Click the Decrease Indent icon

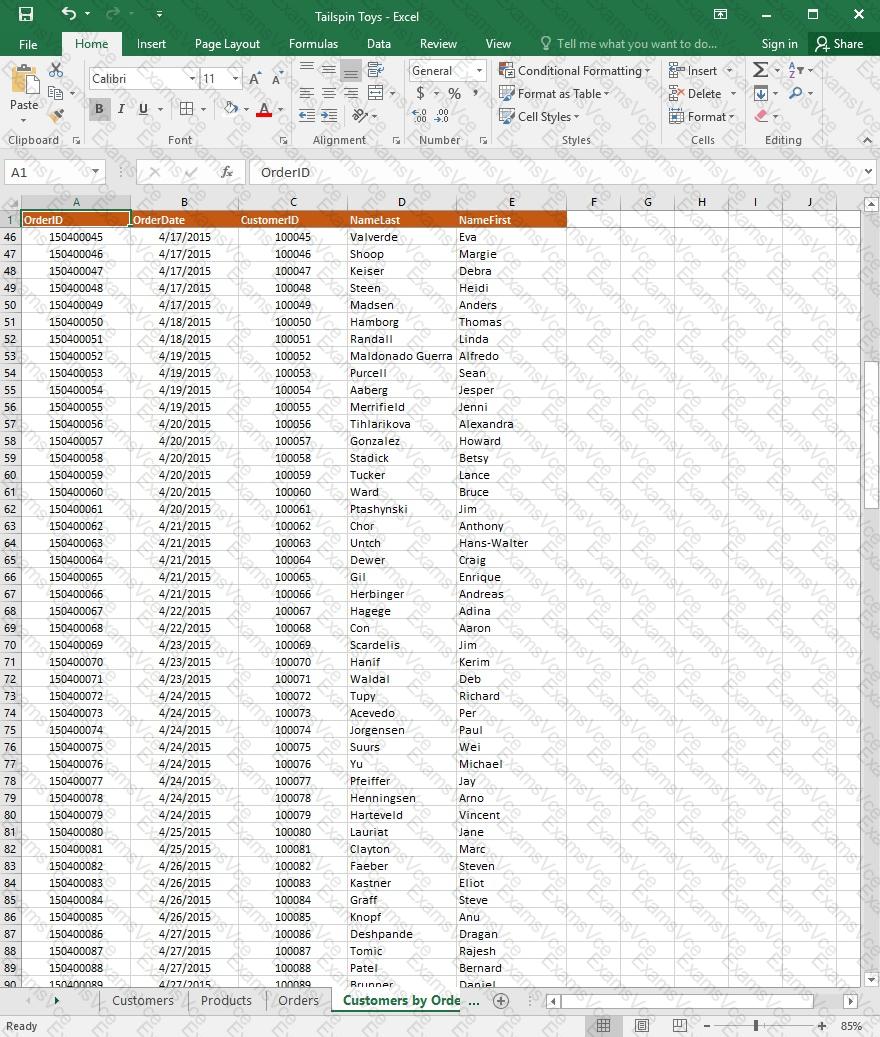pyautogui.click(x=307, y=116)
